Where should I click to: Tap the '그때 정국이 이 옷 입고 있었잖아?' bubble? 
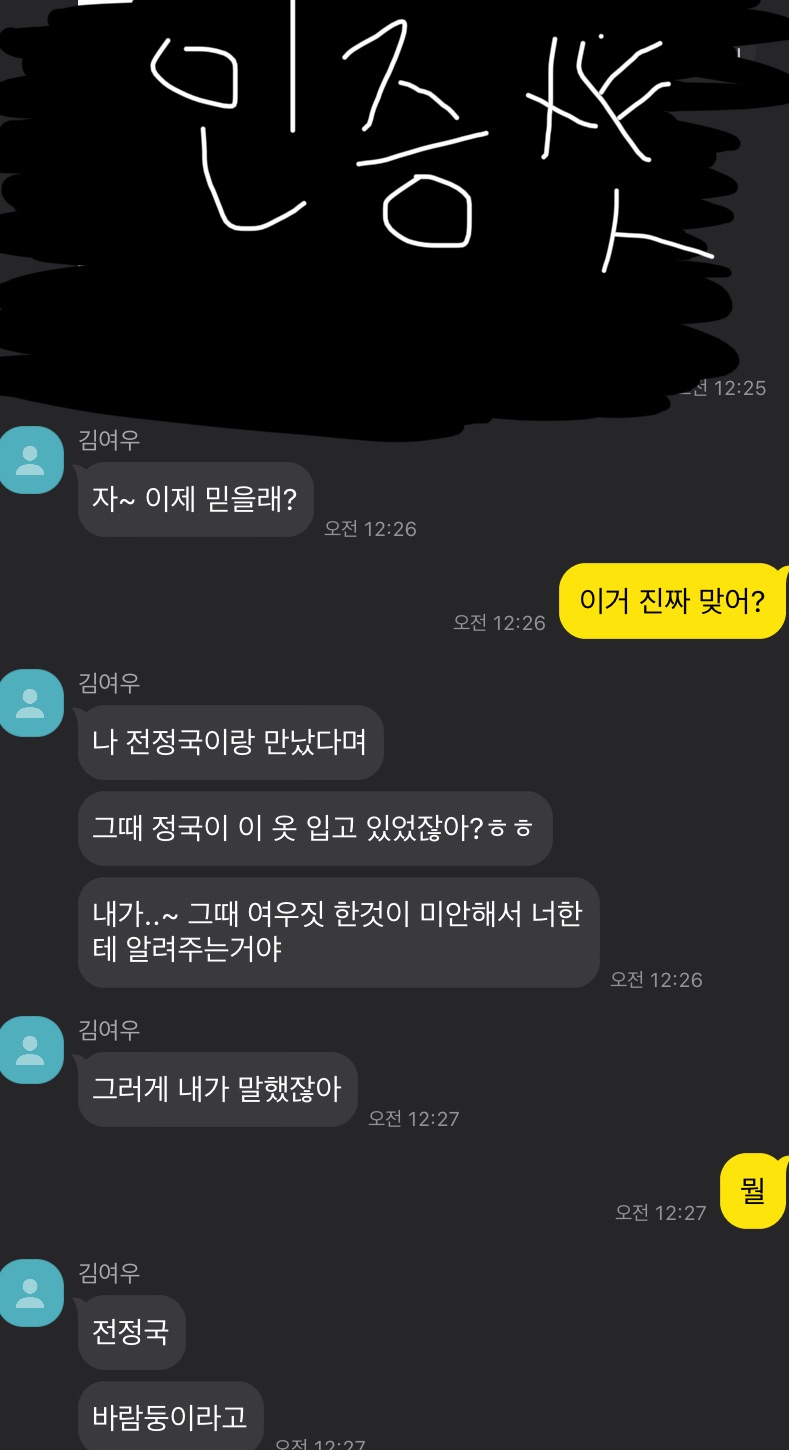(x=315, y=829)
